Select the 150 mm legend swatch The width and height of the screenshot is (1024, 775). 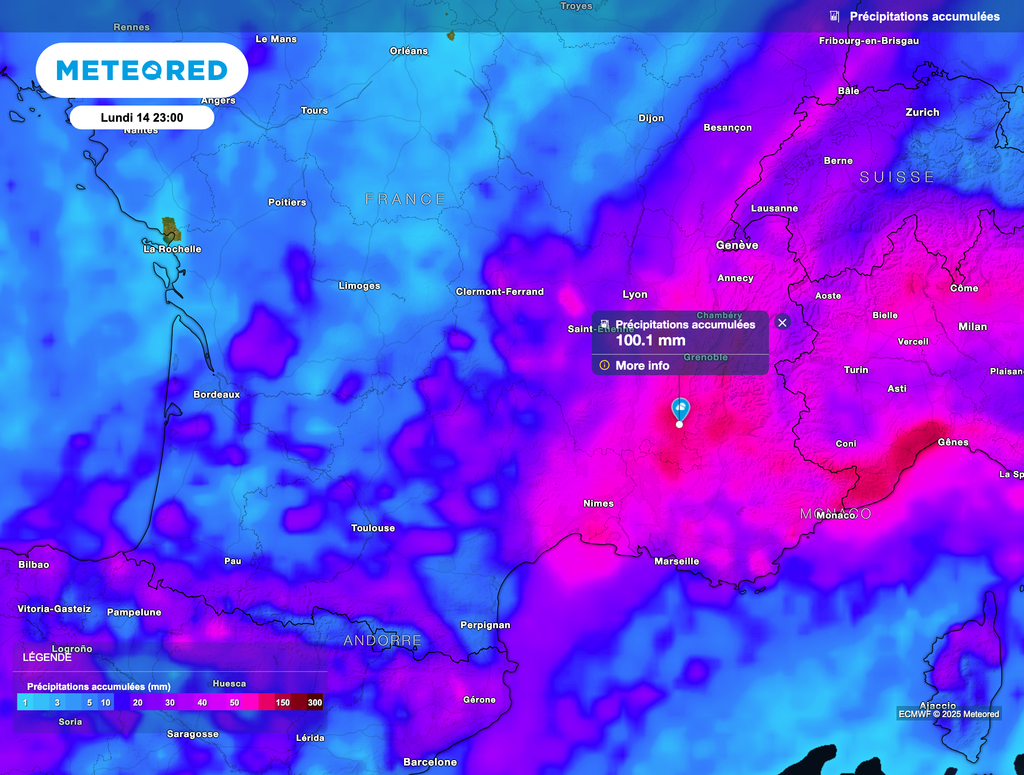point(283,703)
